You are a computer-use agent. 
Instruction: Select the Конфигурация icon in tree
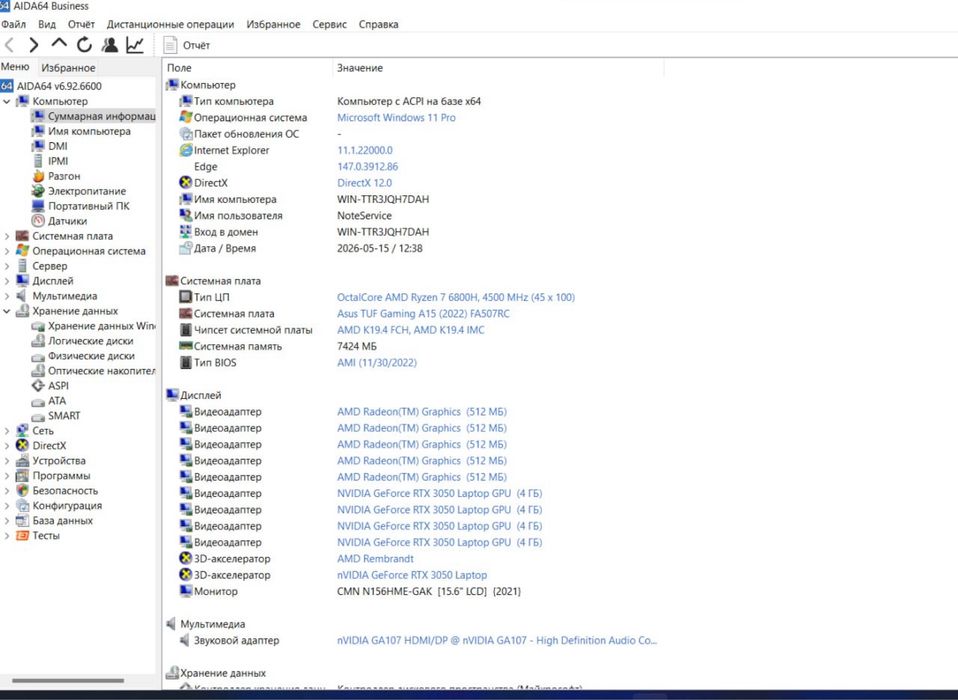pos(22,506)
